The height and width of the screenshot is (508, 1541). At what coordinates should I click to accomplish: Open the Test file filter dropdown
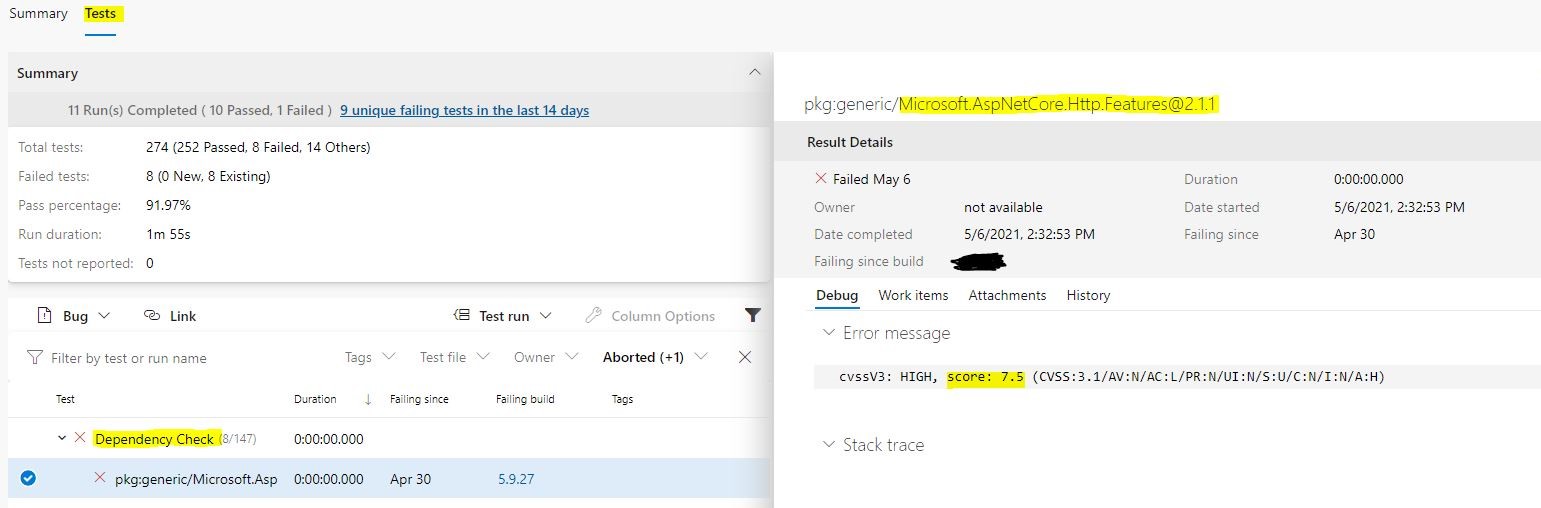[455, 357]
